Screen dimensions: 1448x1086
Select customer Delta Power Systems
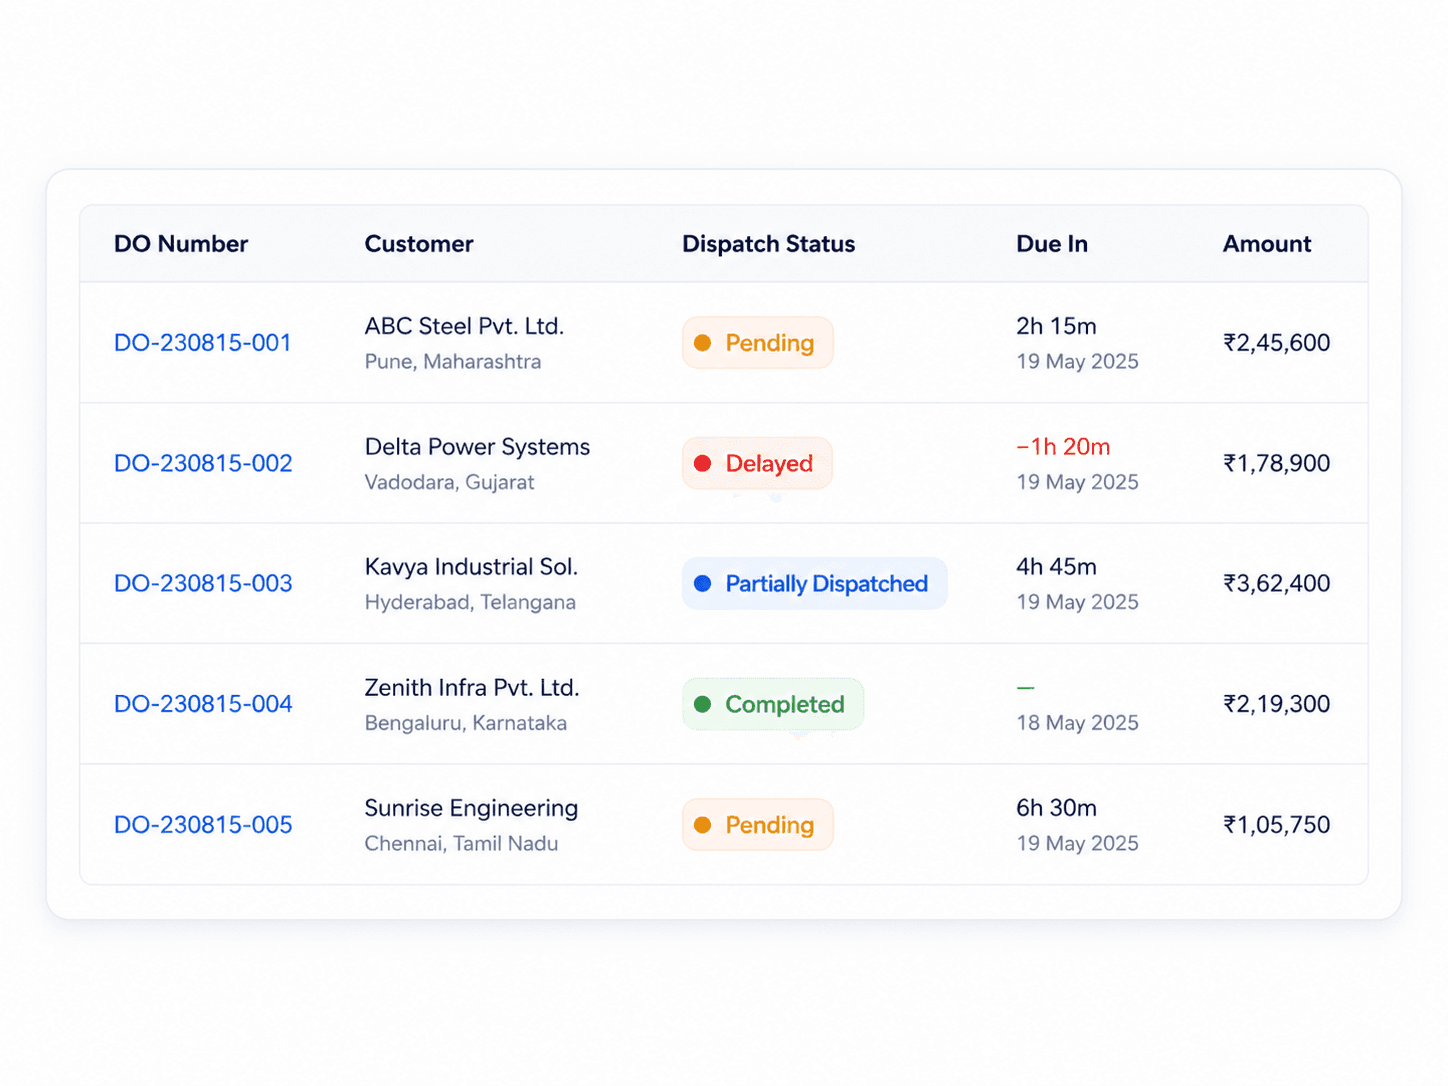pos(477,447)
